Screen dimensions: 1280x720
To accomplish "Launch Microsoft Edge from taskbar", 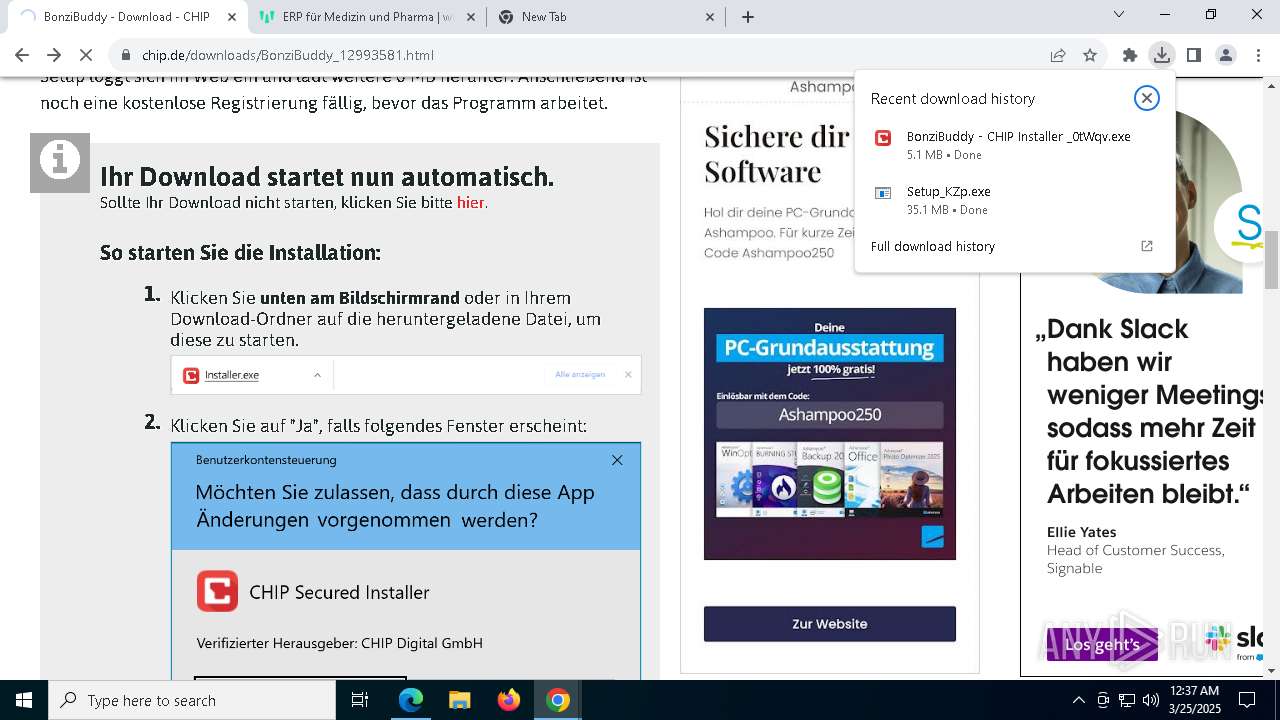I will coord(411,700).
